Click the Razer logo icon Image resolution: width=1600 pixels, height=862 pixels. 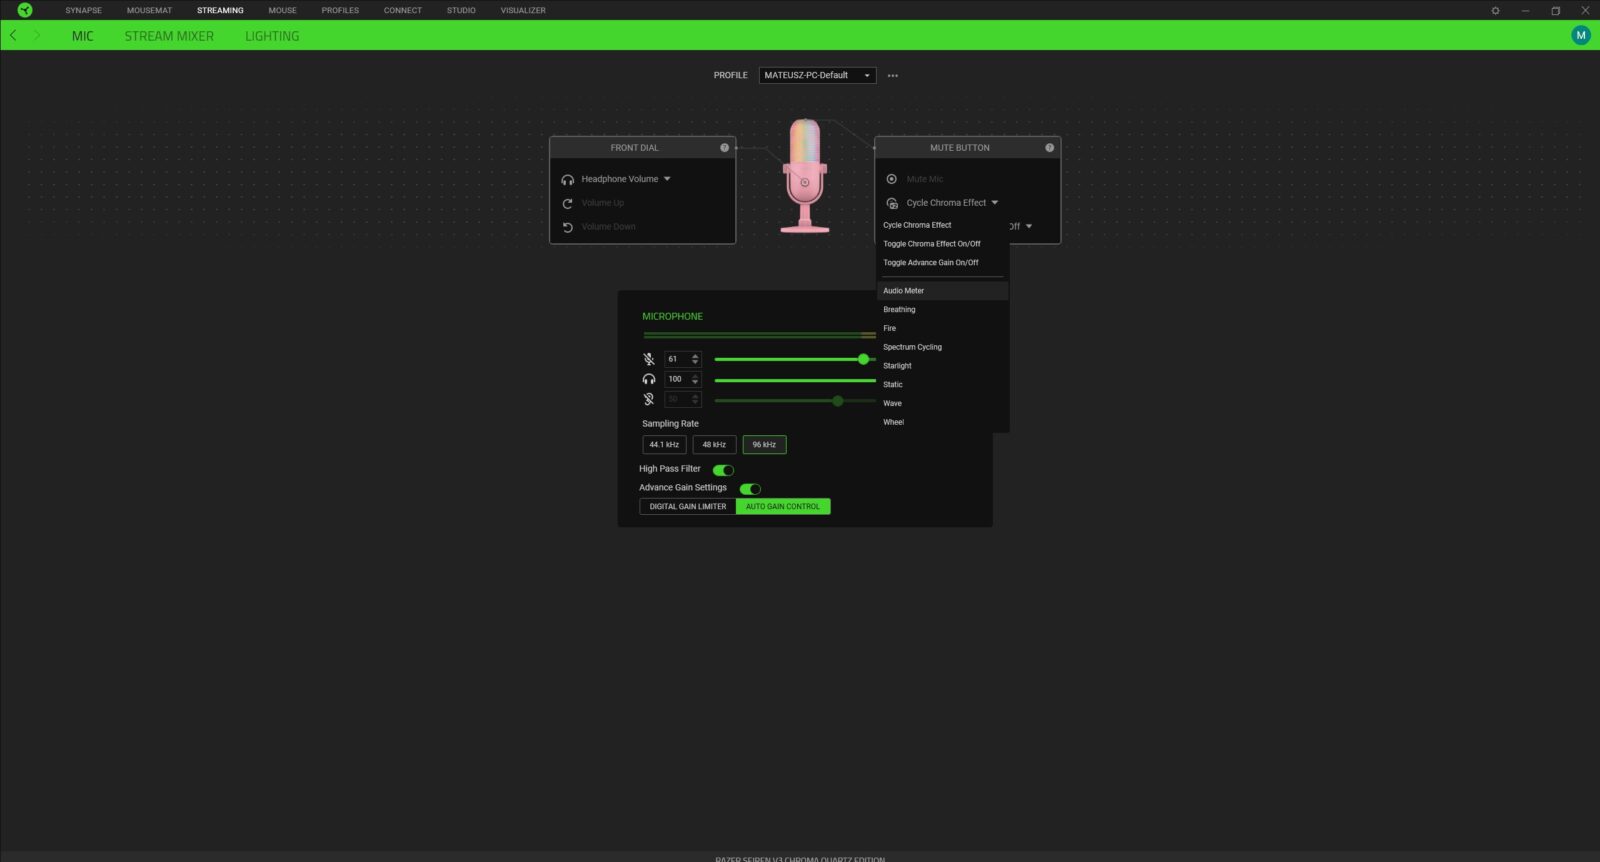click(25, 10)
